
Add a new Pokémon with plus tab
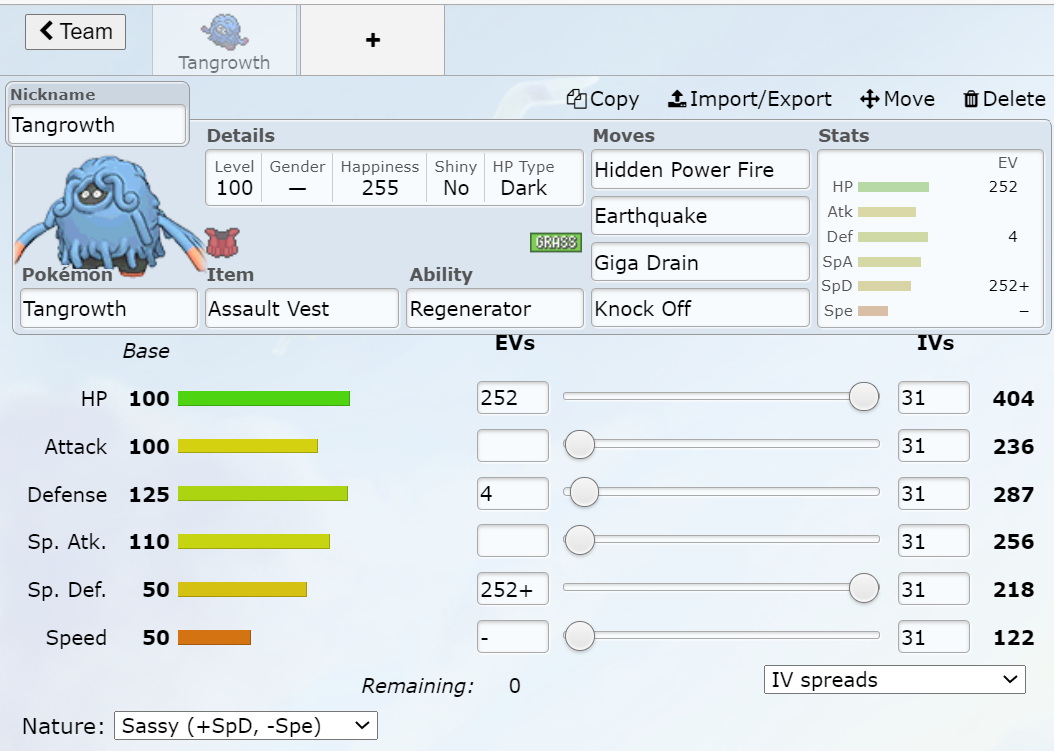point(372,40)
